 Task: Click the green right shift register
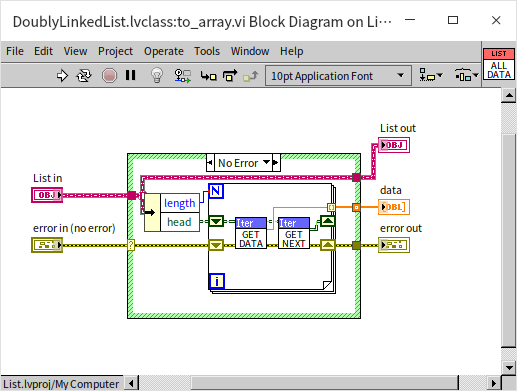point(328,221)
